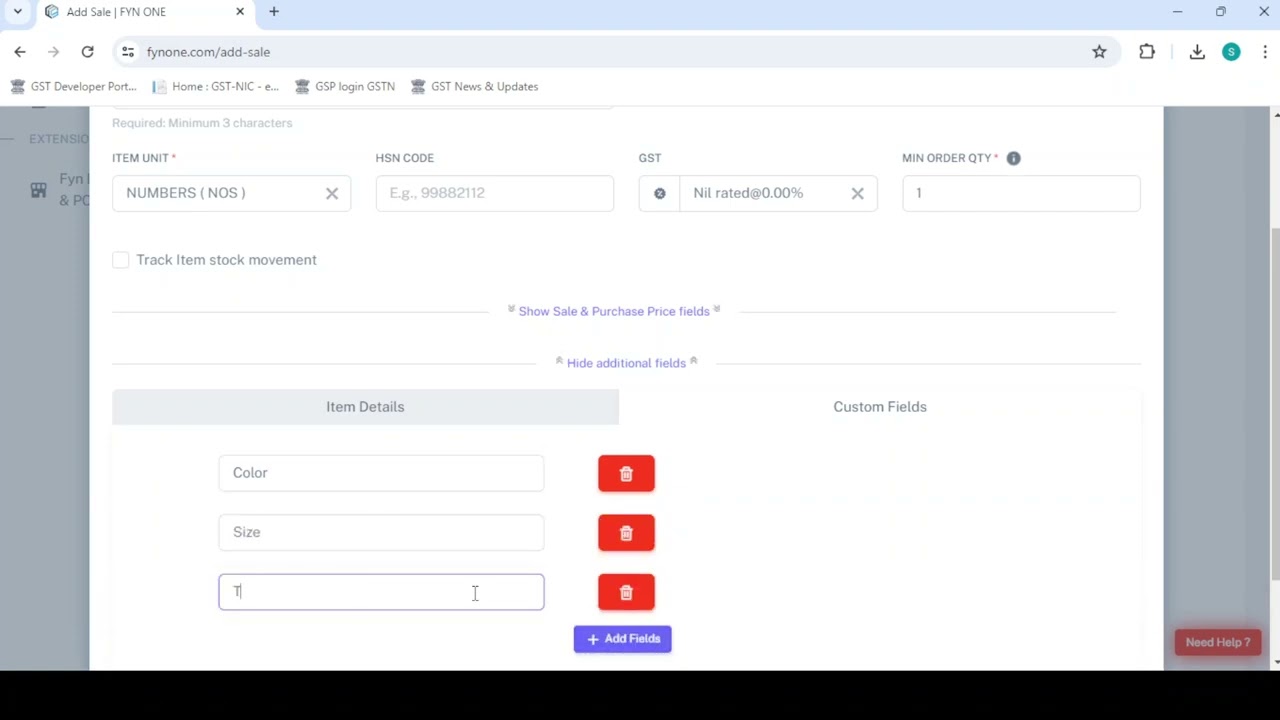This screenshot has width=1280, height=720.
Task: Click the Size field name input
Action: pyautogui.click(x=381, y=532)
